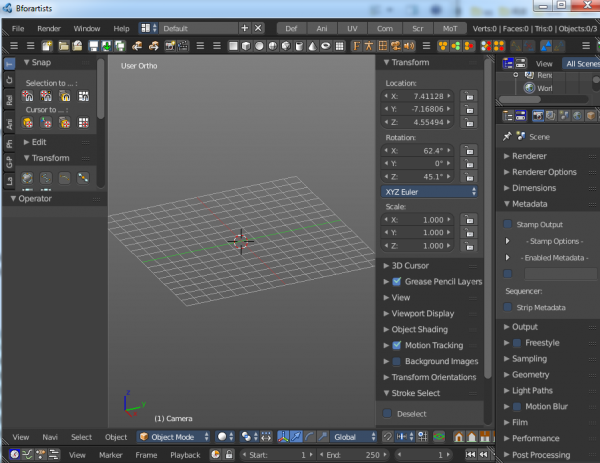
Task: Click first icon under Cursor to
Action: 29,123
